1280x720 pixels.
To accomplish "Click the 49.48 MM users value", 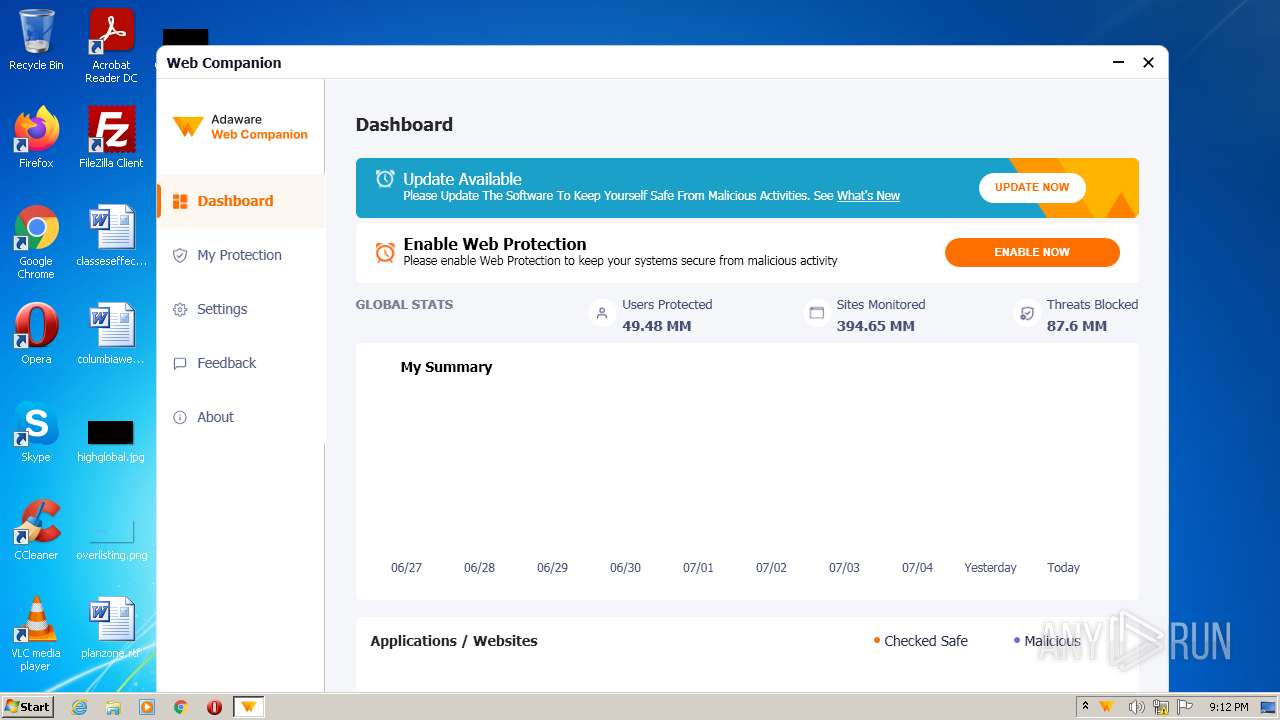I will (x=657, y=326).
